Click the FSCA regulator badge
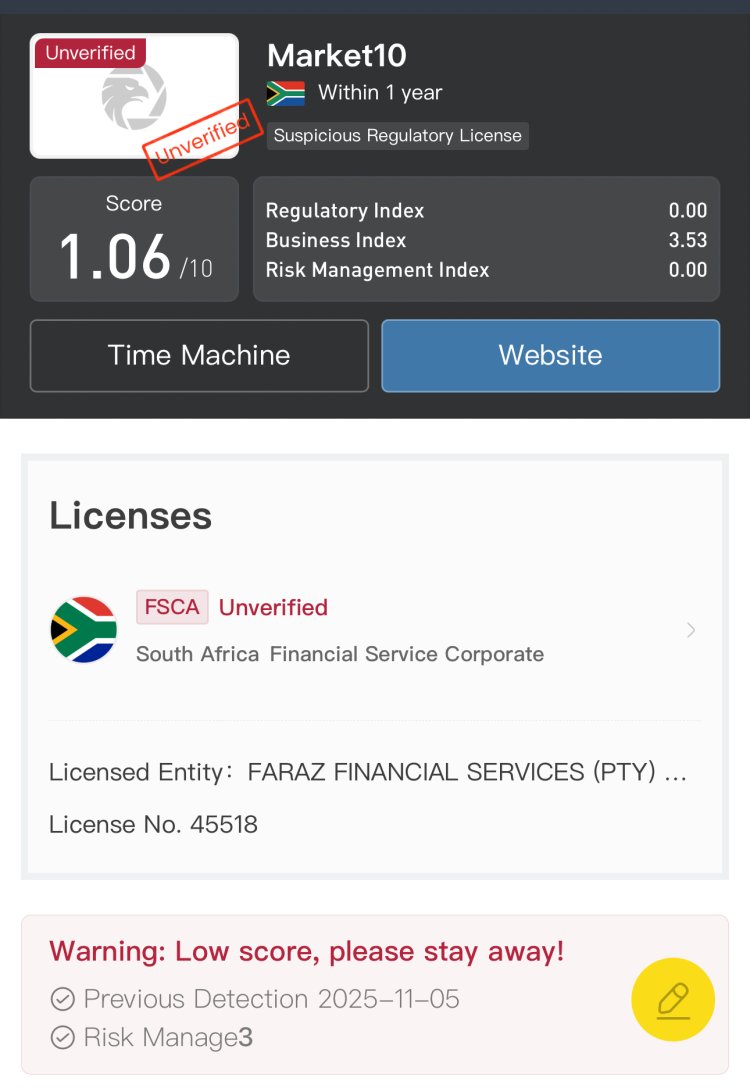 tap(171, 607)
